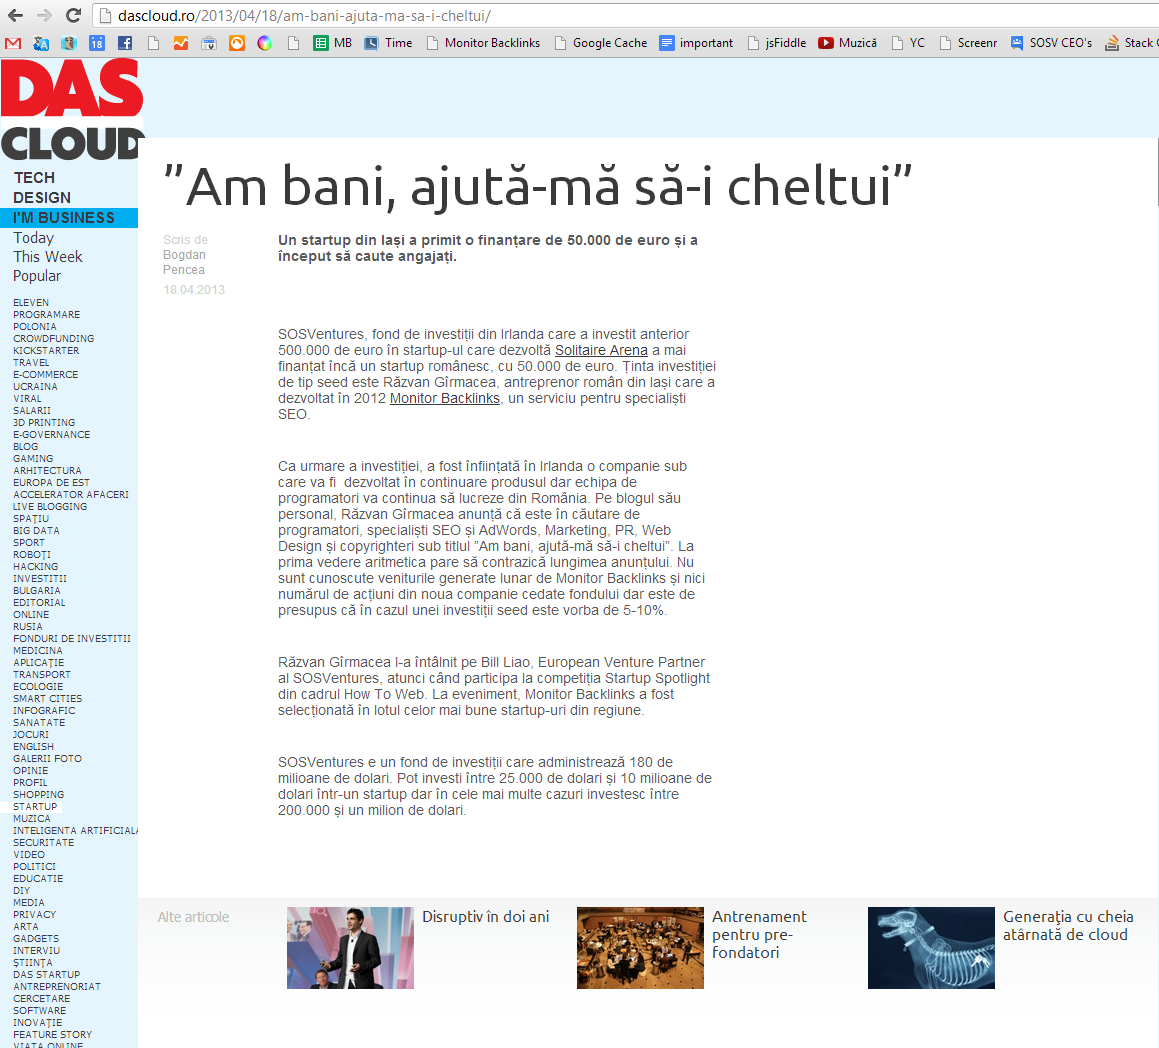Click the browser forward arrow
The height and width of the screenshot is (1048, 1159).
44,16
